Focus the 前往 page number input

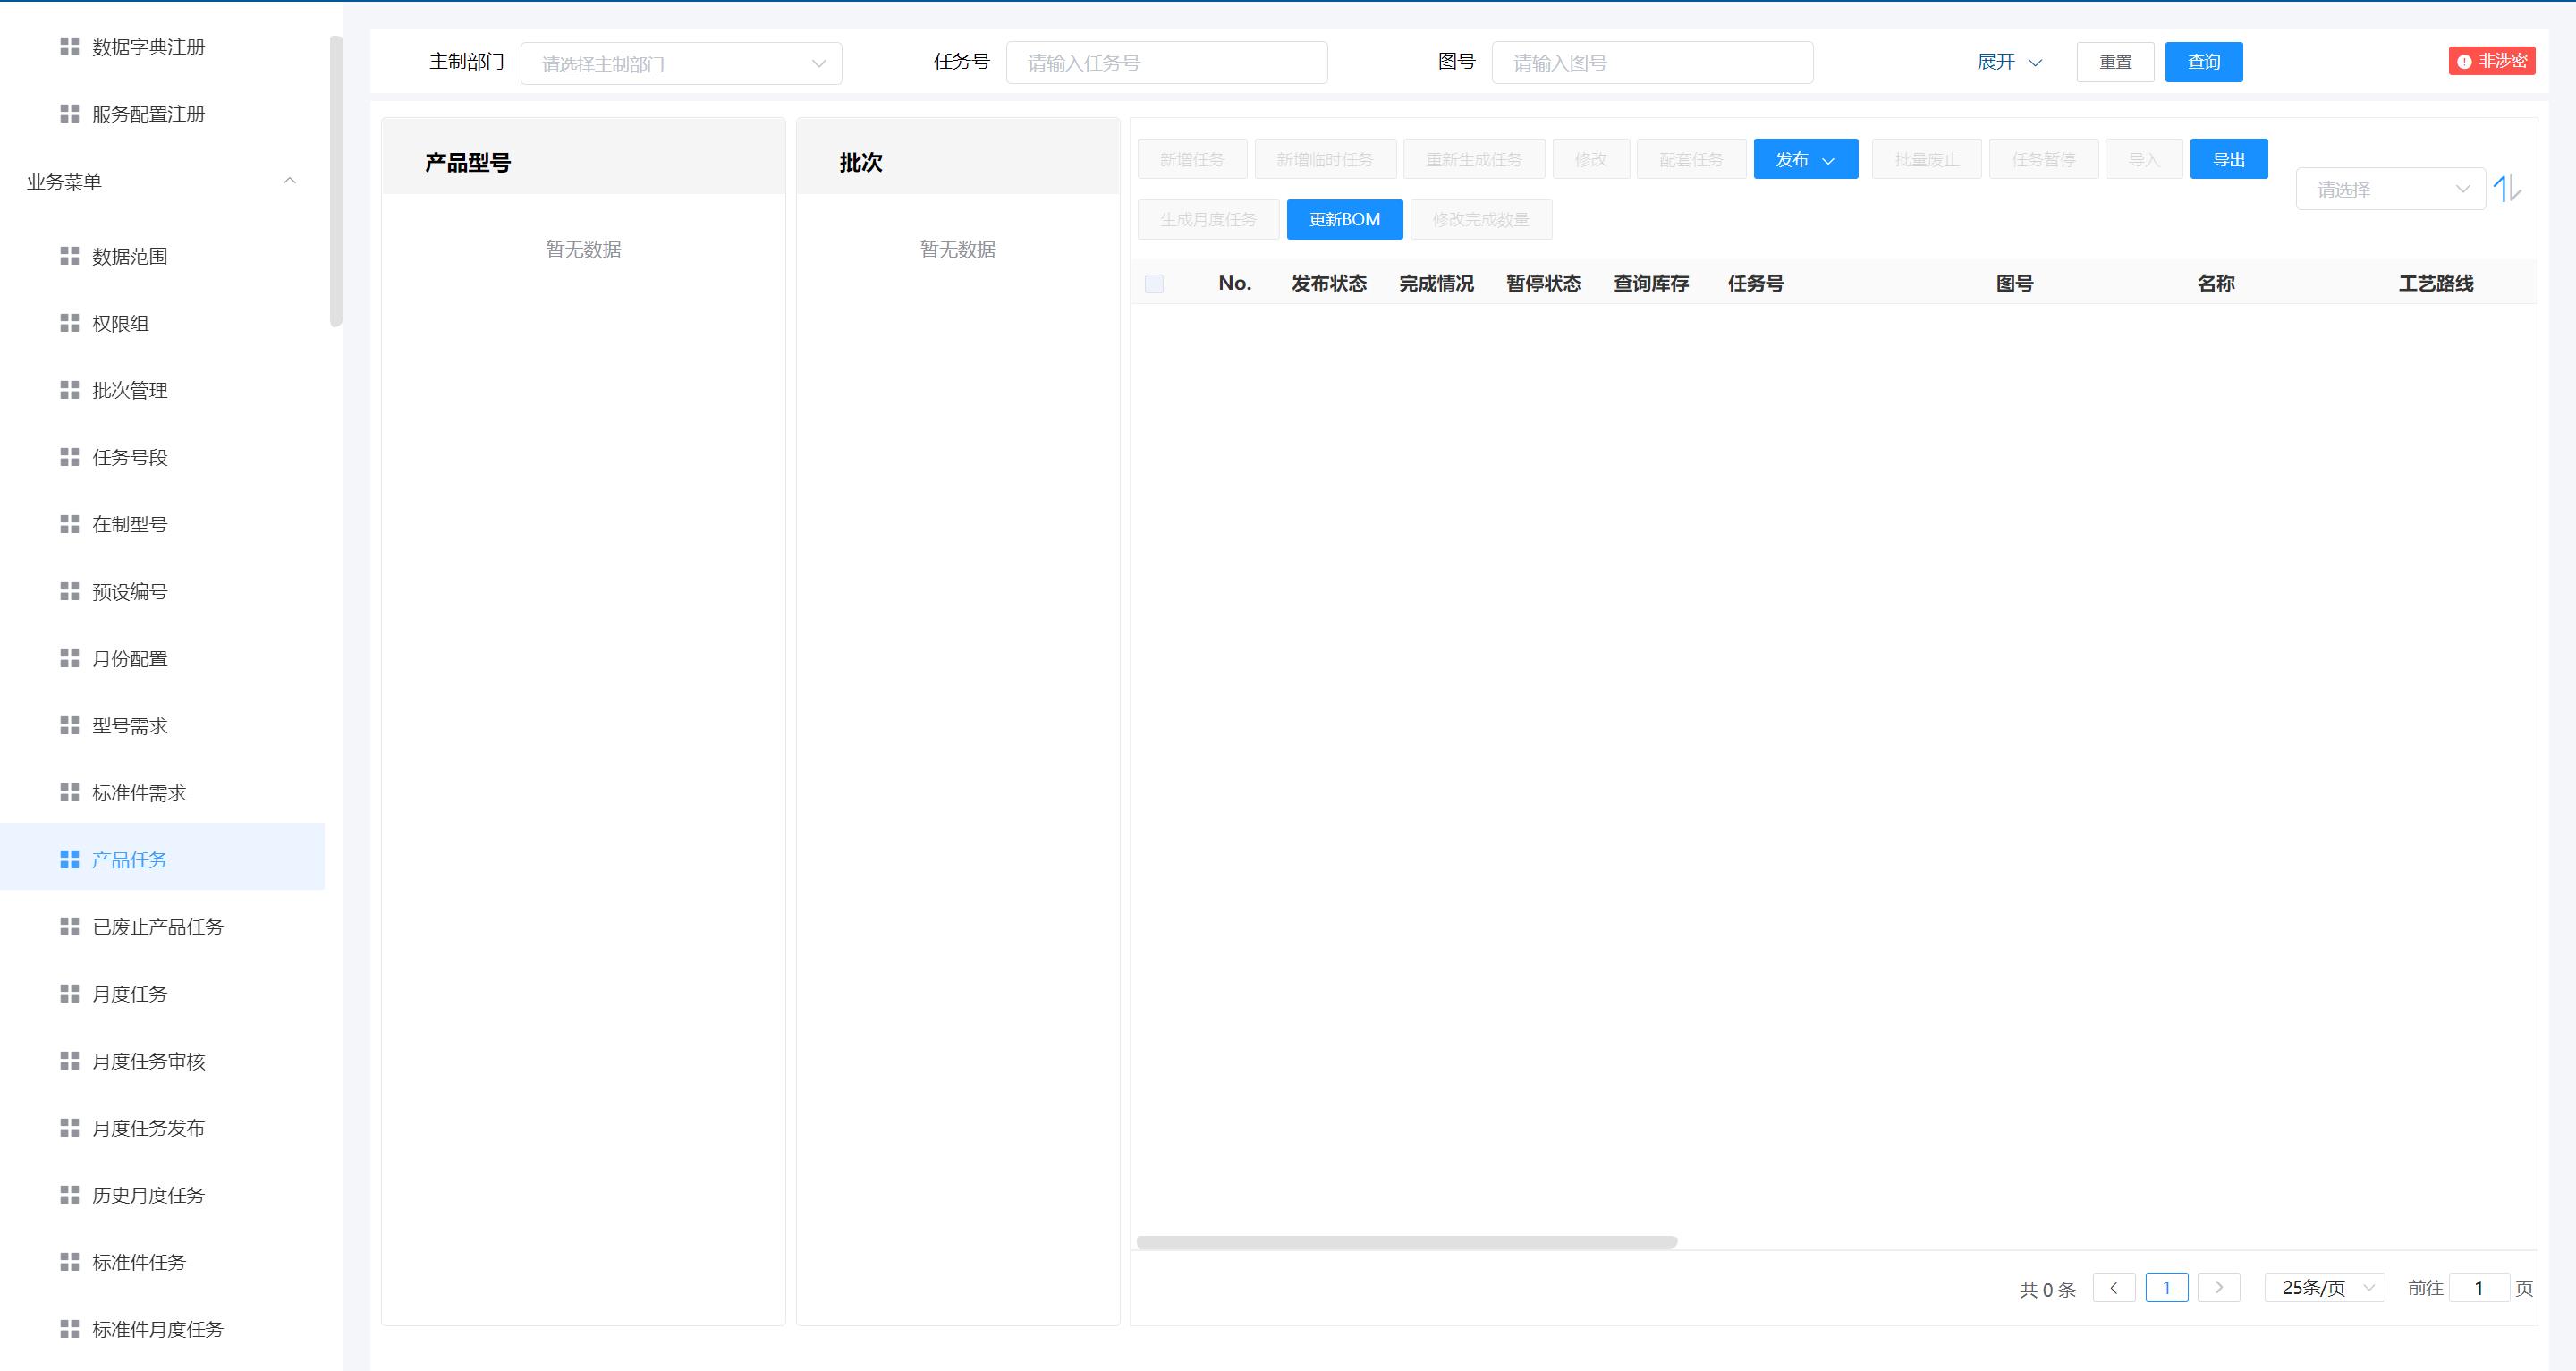click(x=2479, y=1287)
